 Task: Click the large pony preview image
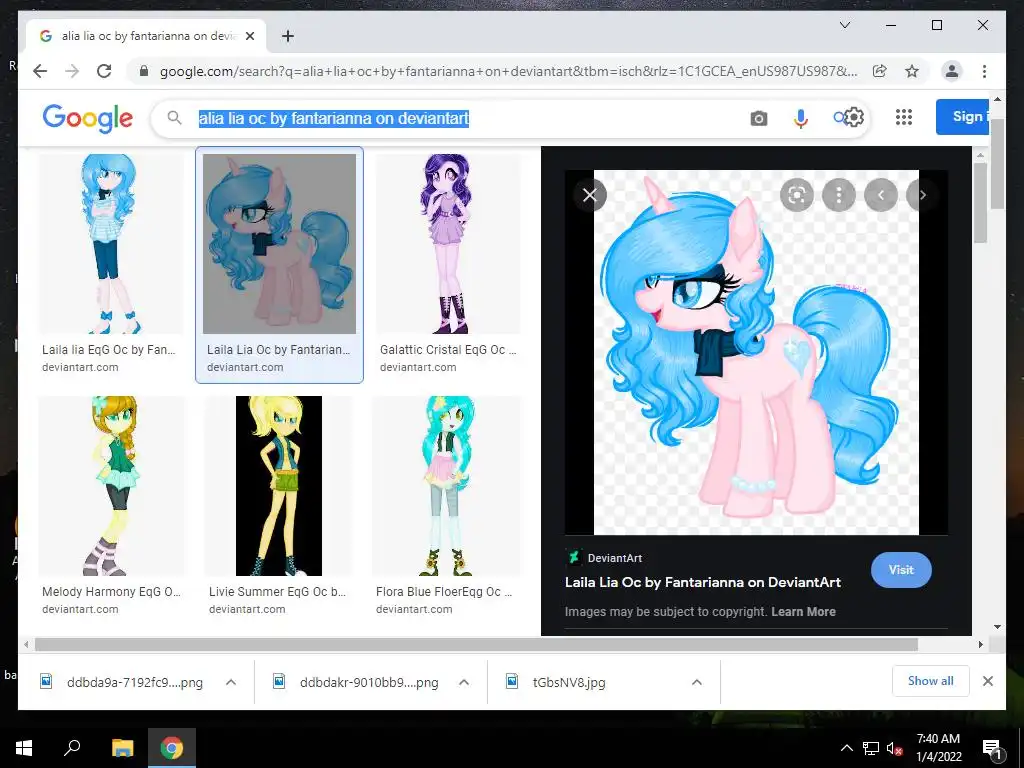[x=756, y=353]
